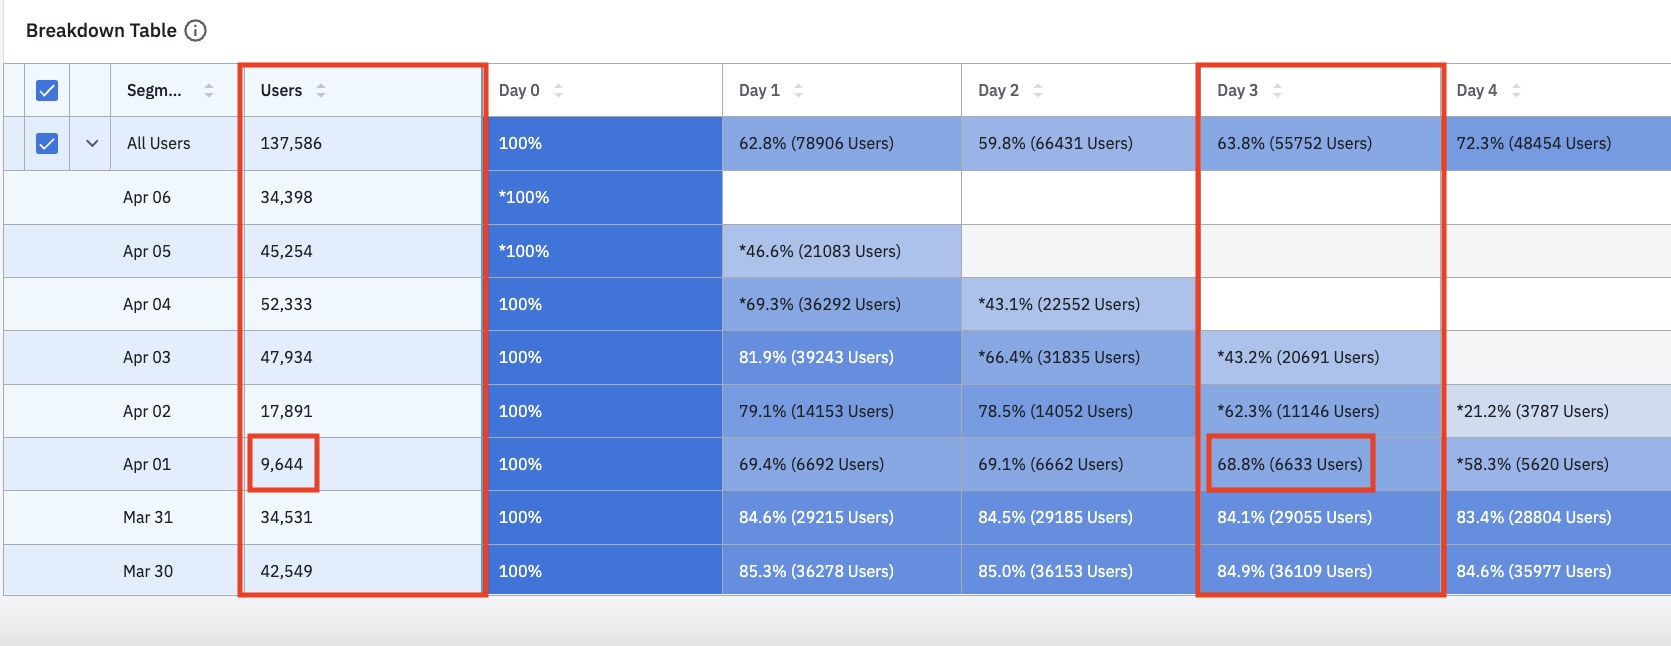Viewport: 1671px width, 646px height.
Task: Click the Day 3 column header label
Action: (x=1237, y=91)
